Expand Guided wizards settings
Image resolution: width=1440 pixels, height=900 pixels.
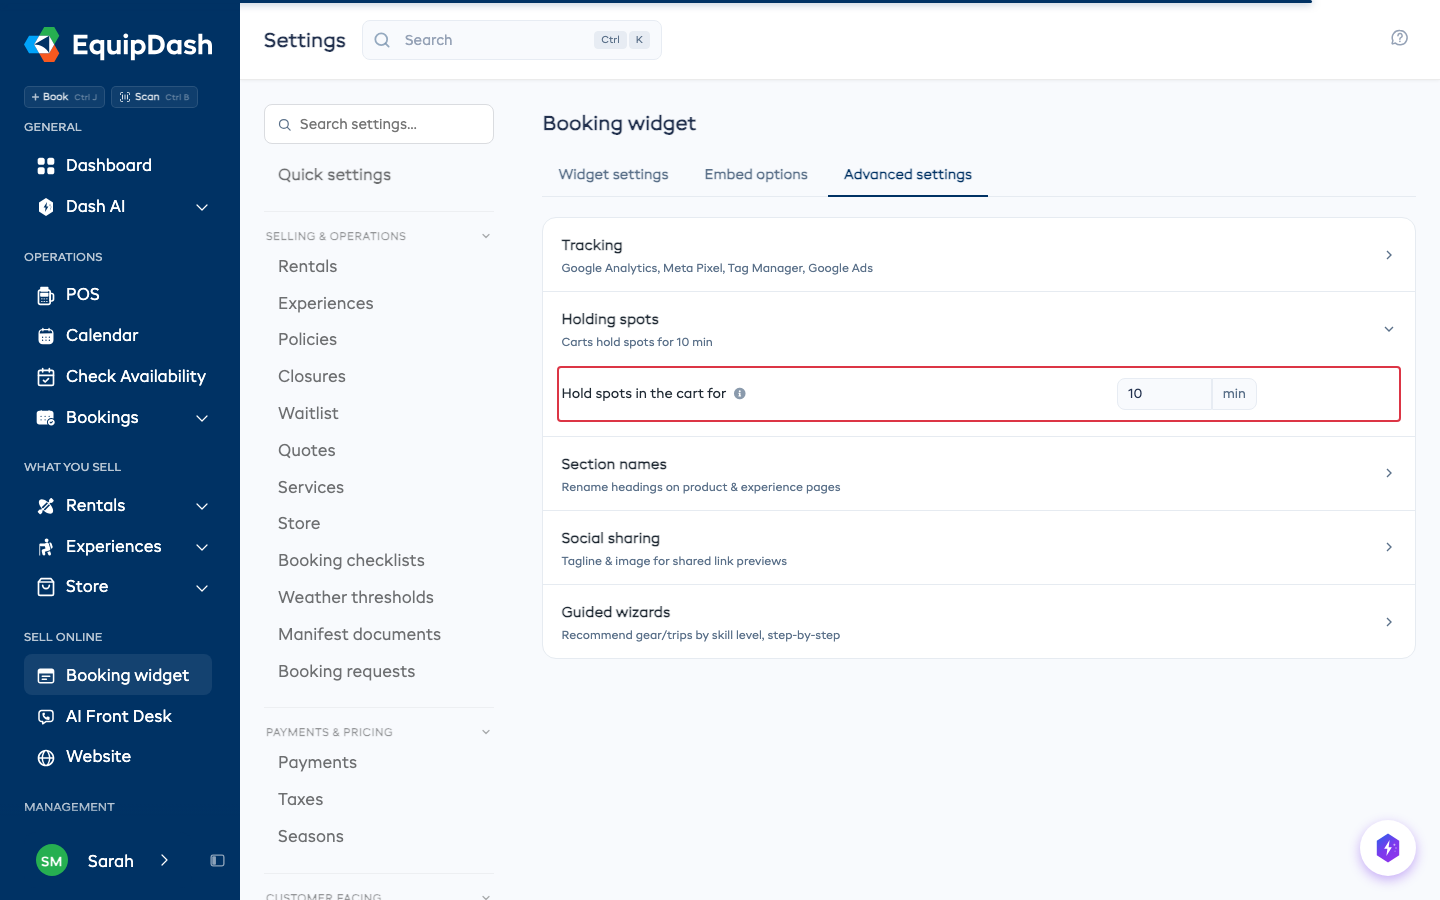coord(979,622)
